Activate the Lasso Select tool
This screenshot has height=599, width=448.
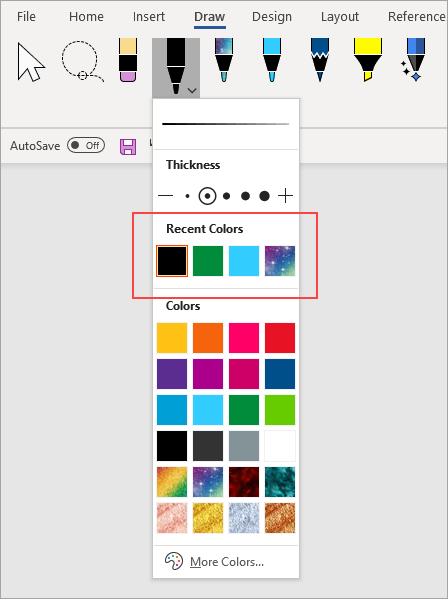[82, 62]
